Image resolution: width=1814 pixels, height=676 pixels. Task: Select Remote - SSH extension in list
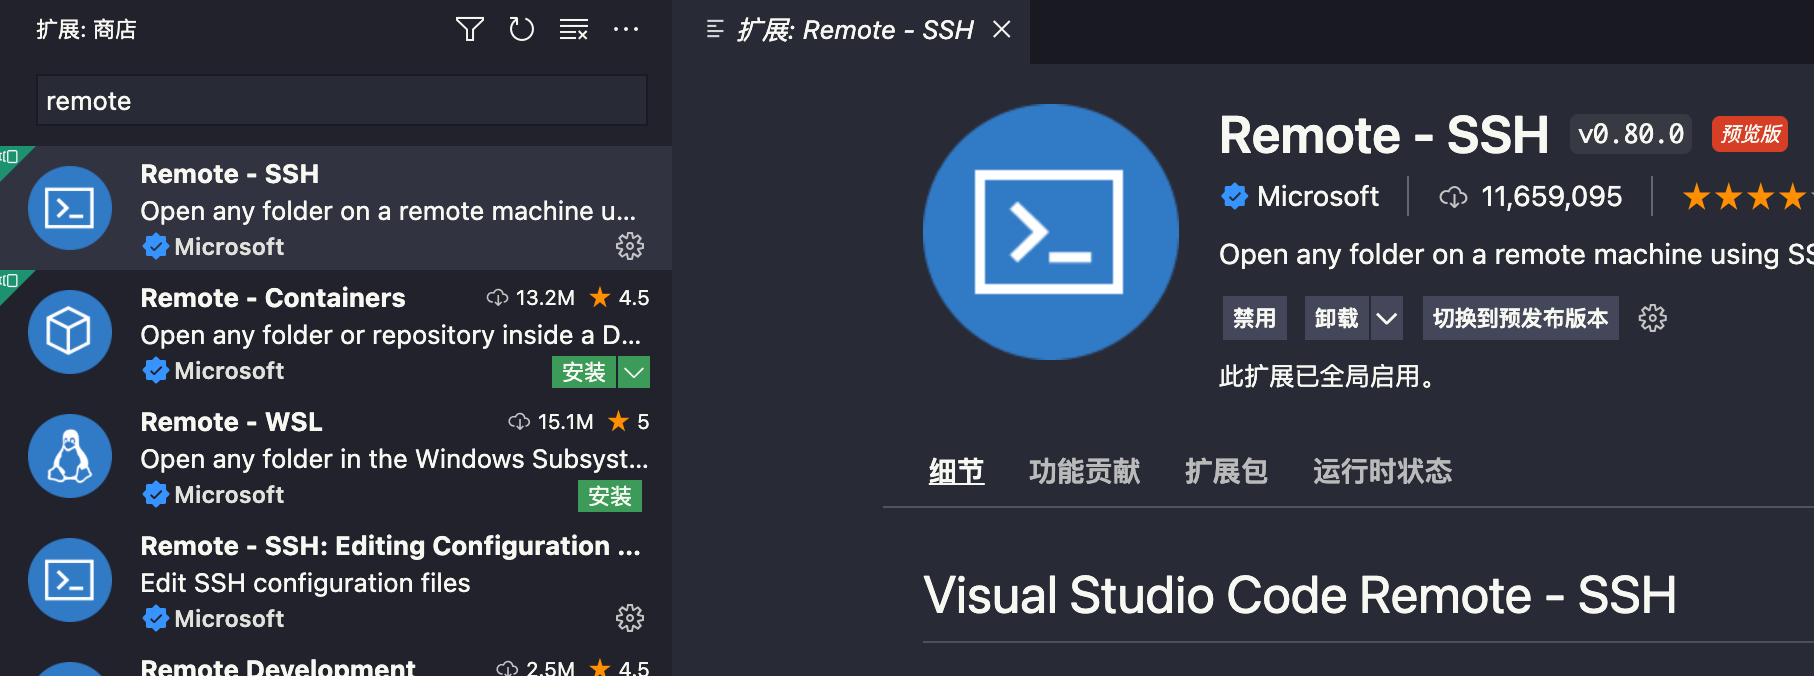[x=336, y=208]
